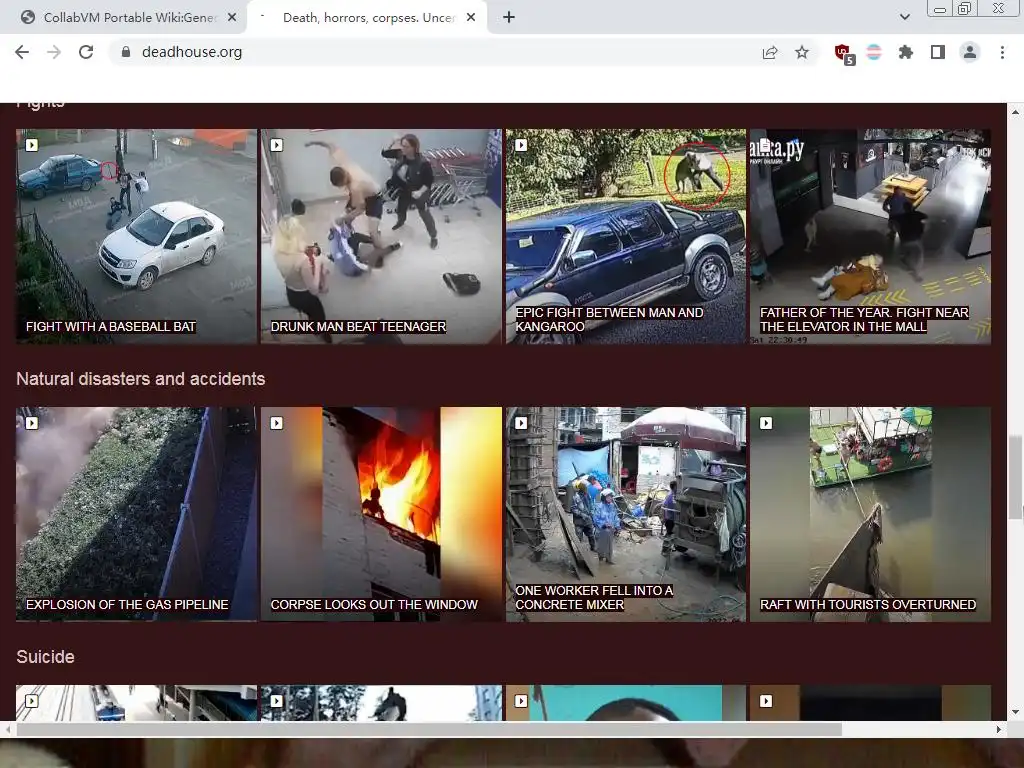Image resolution: width=1024 pixels, height=768 pixels.
Task: Open the uBlock Origin extension
Action: click(844, 54)
